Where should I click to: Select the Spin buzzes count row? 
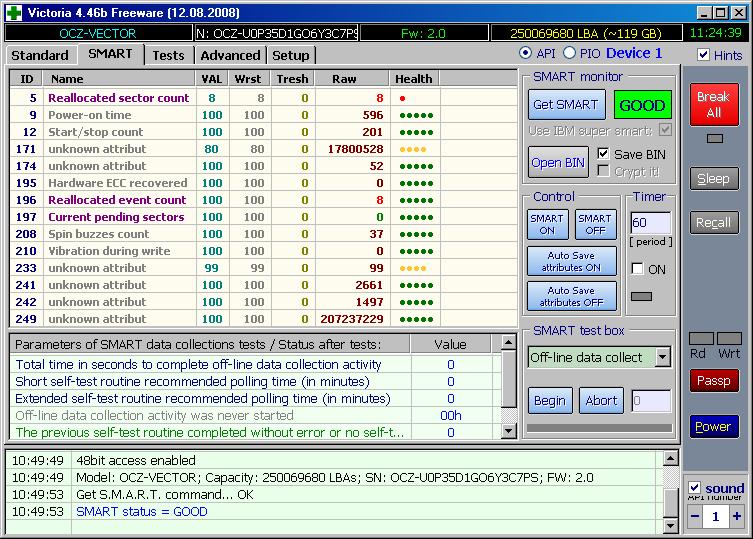[263, 234]
